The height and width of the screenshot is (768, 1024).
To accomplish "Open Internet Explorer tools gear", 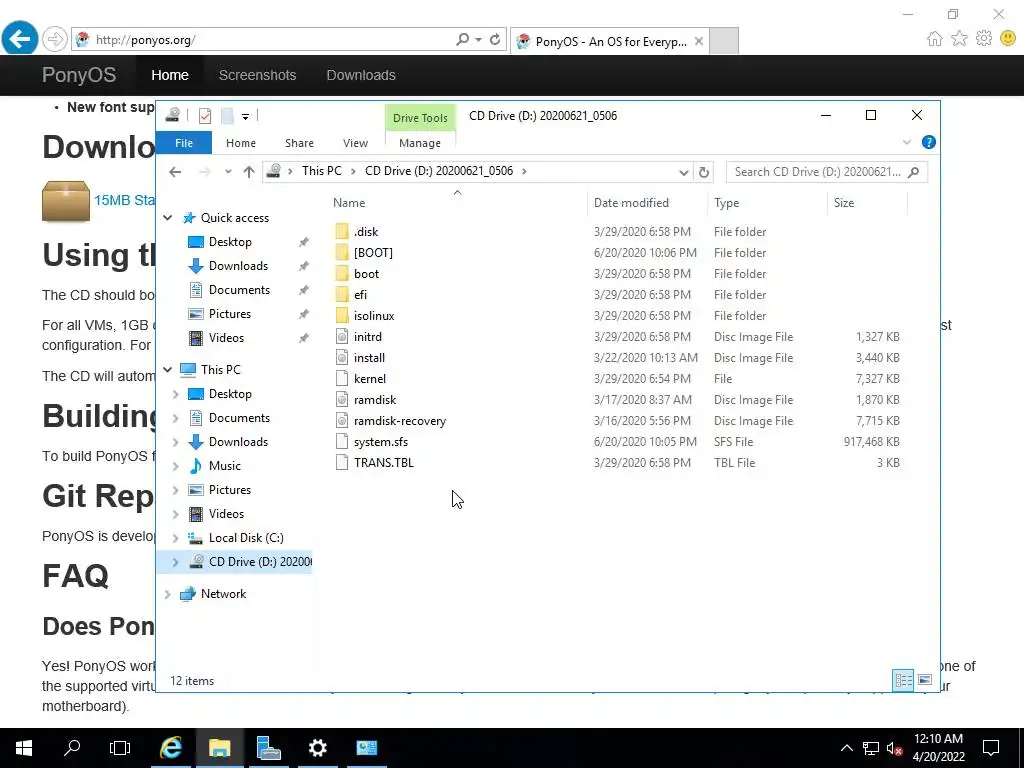I will pos(984,39).
